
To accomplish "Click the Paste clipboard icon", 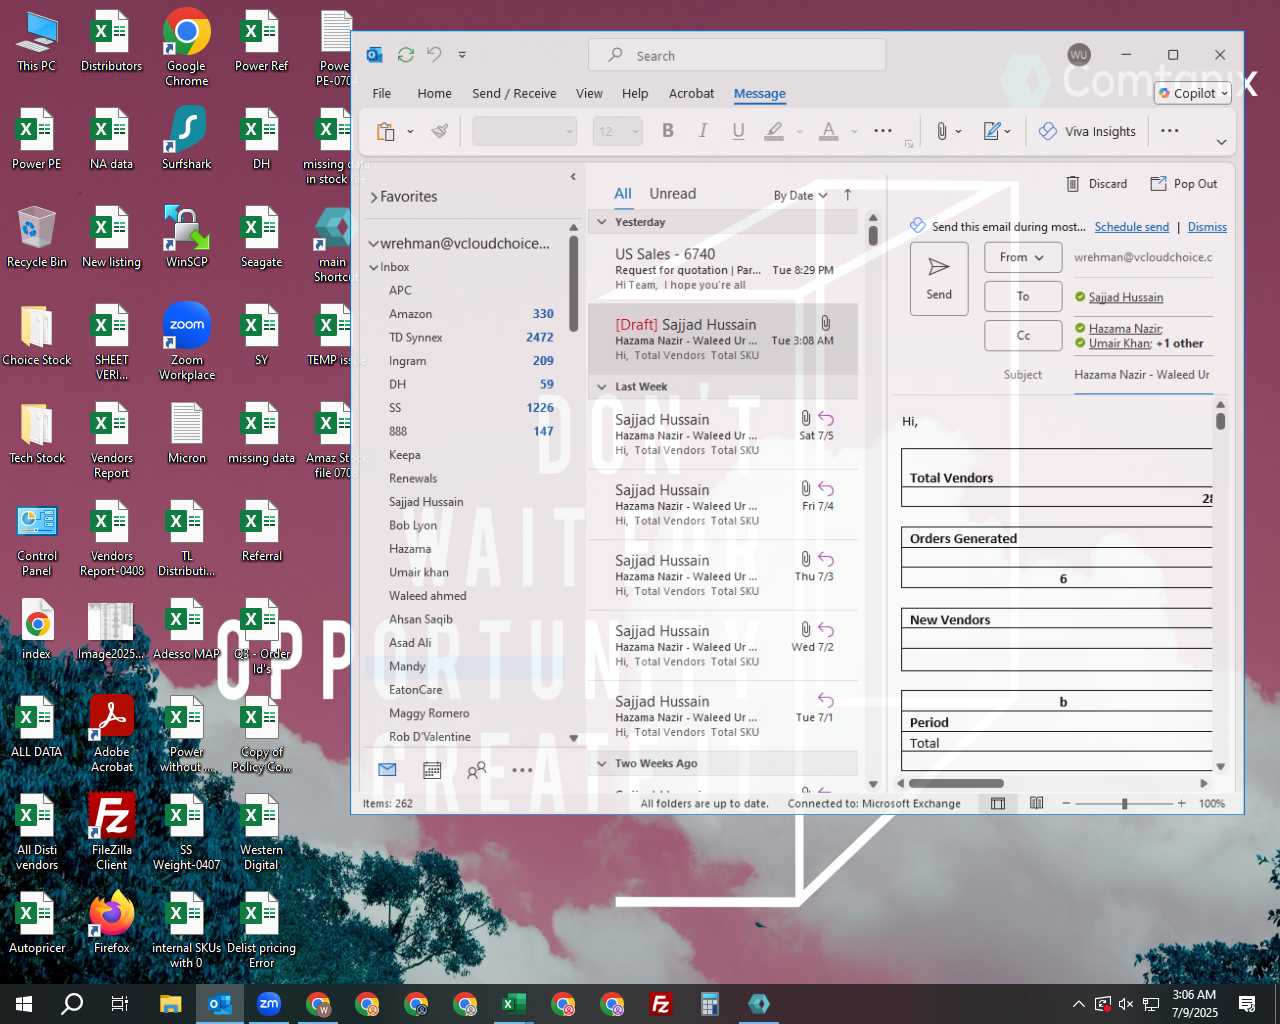I will click(386, 131).
